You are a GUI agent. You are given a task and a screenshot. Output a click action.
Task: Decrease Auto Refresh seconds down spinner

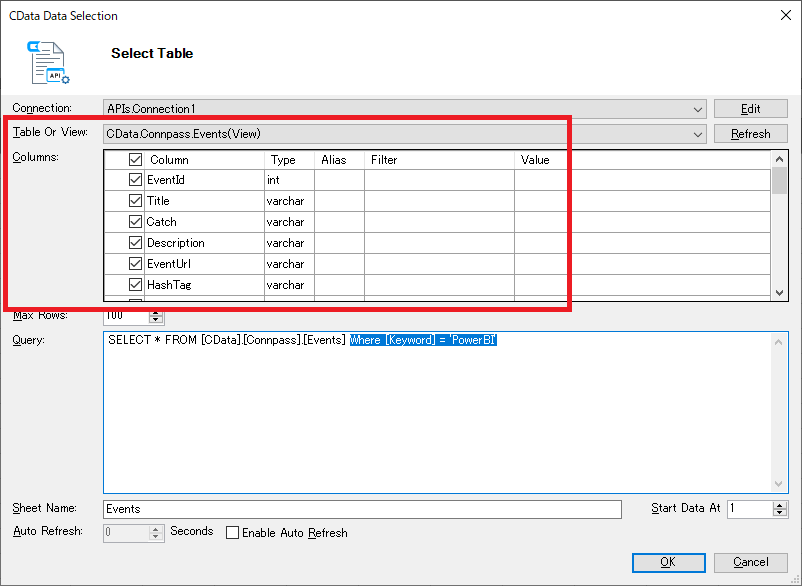pyautogui.click(x=157, y=536)
